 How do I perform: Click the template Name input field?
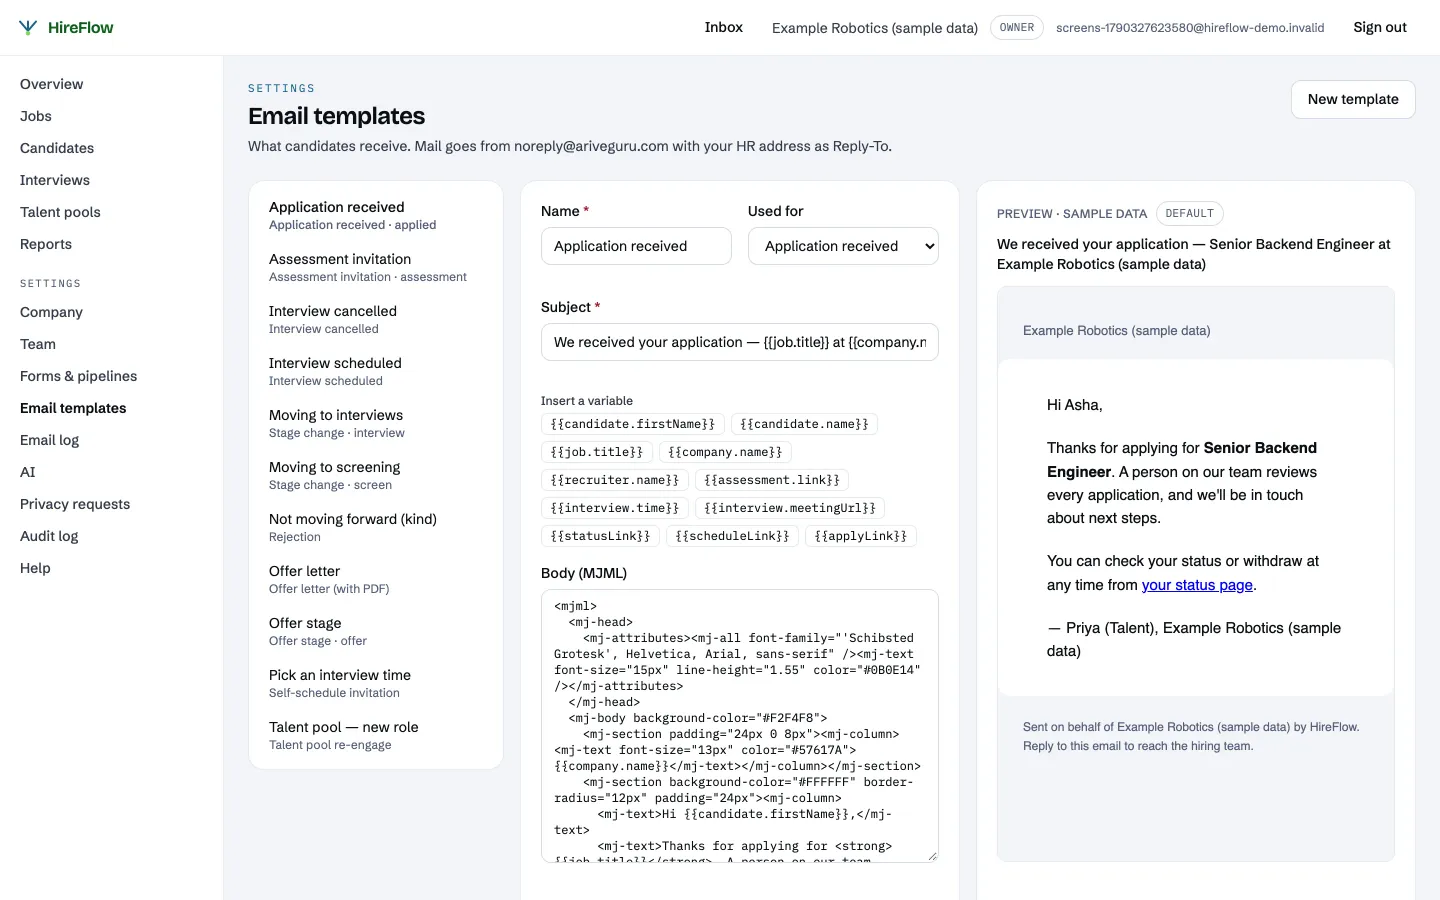pyautogui.click(x=636, y=246)
